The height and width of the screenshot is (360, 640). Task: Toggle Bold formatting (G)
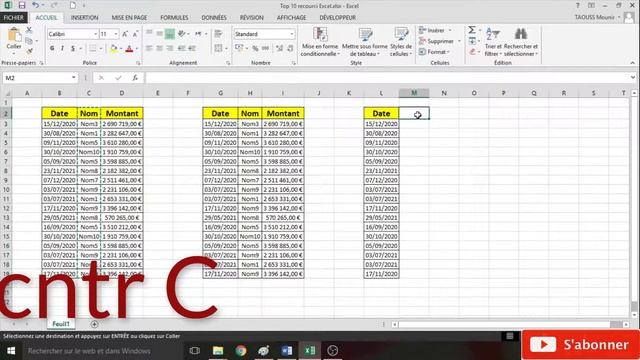pyautogui.click(x=52, y=49)
